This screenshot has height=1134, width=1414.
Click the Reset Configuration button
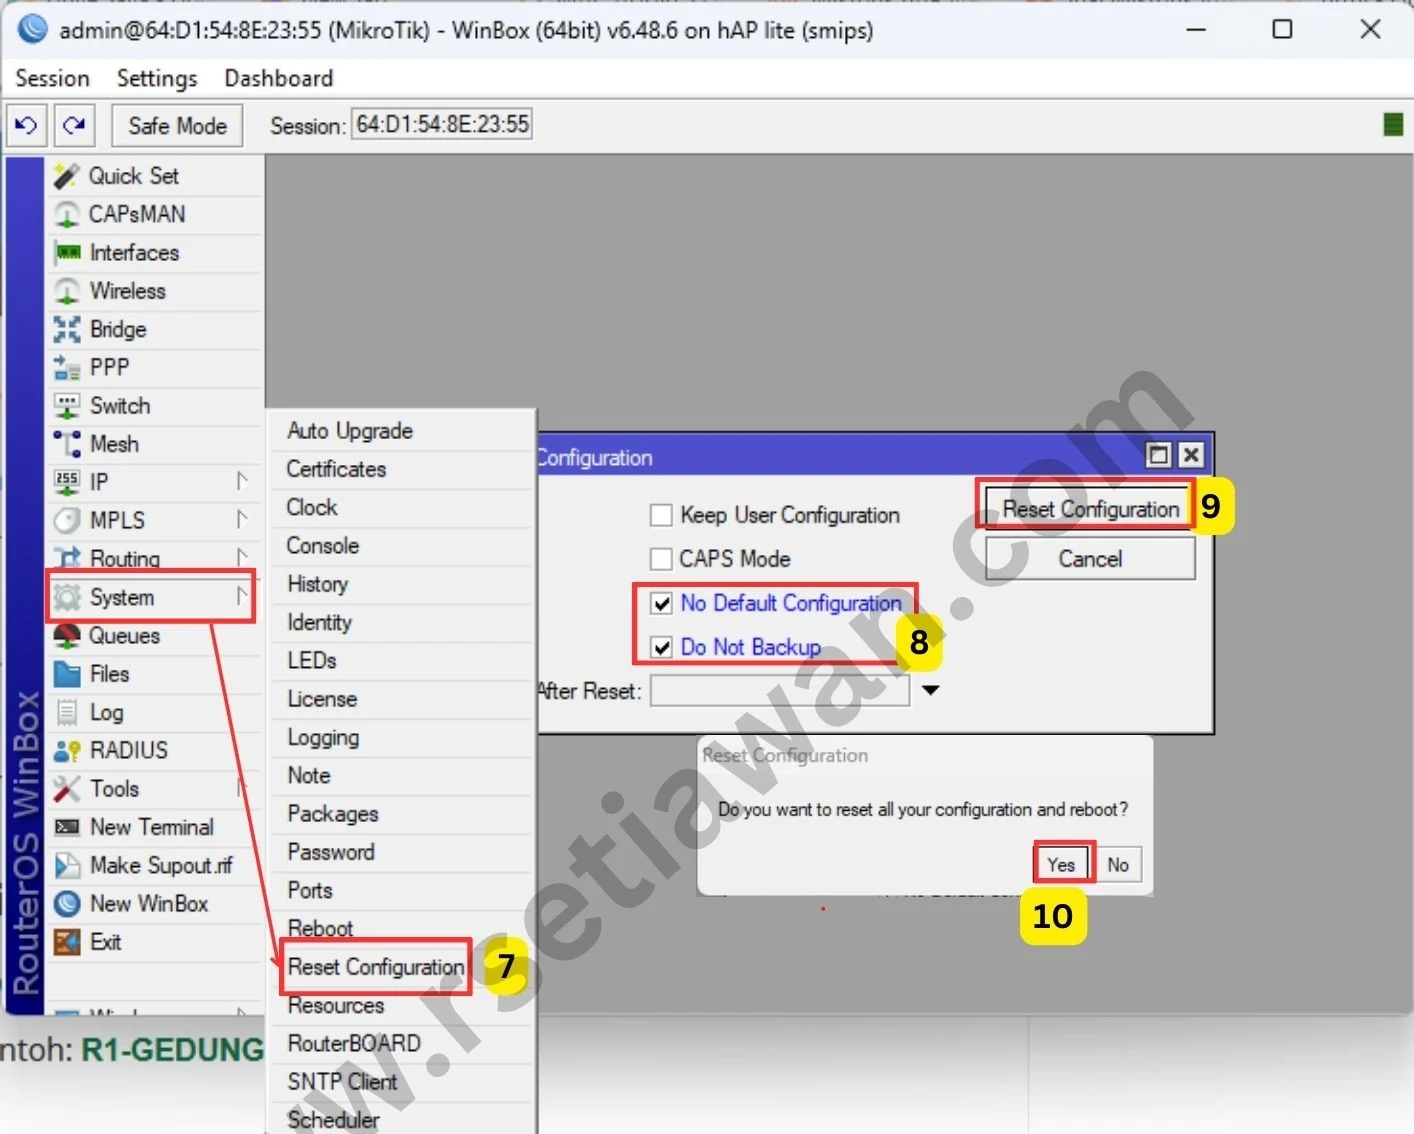point(1090,509)
